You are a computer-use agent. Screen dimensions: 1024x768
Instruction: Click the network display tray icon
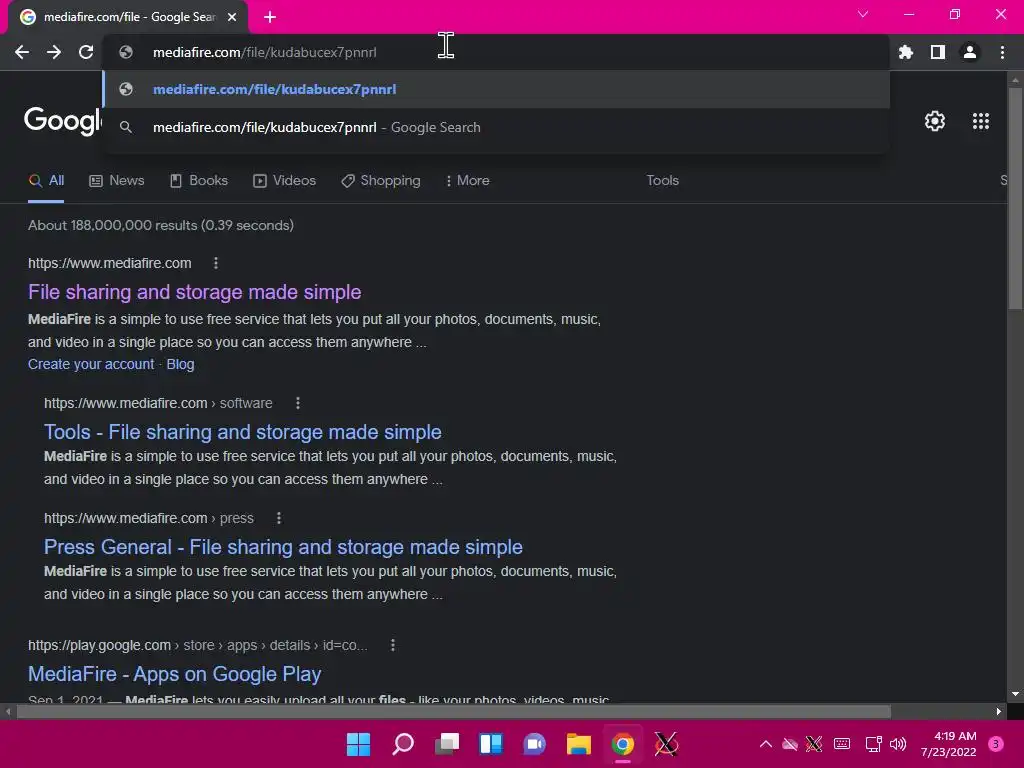(x=873, y=744)
